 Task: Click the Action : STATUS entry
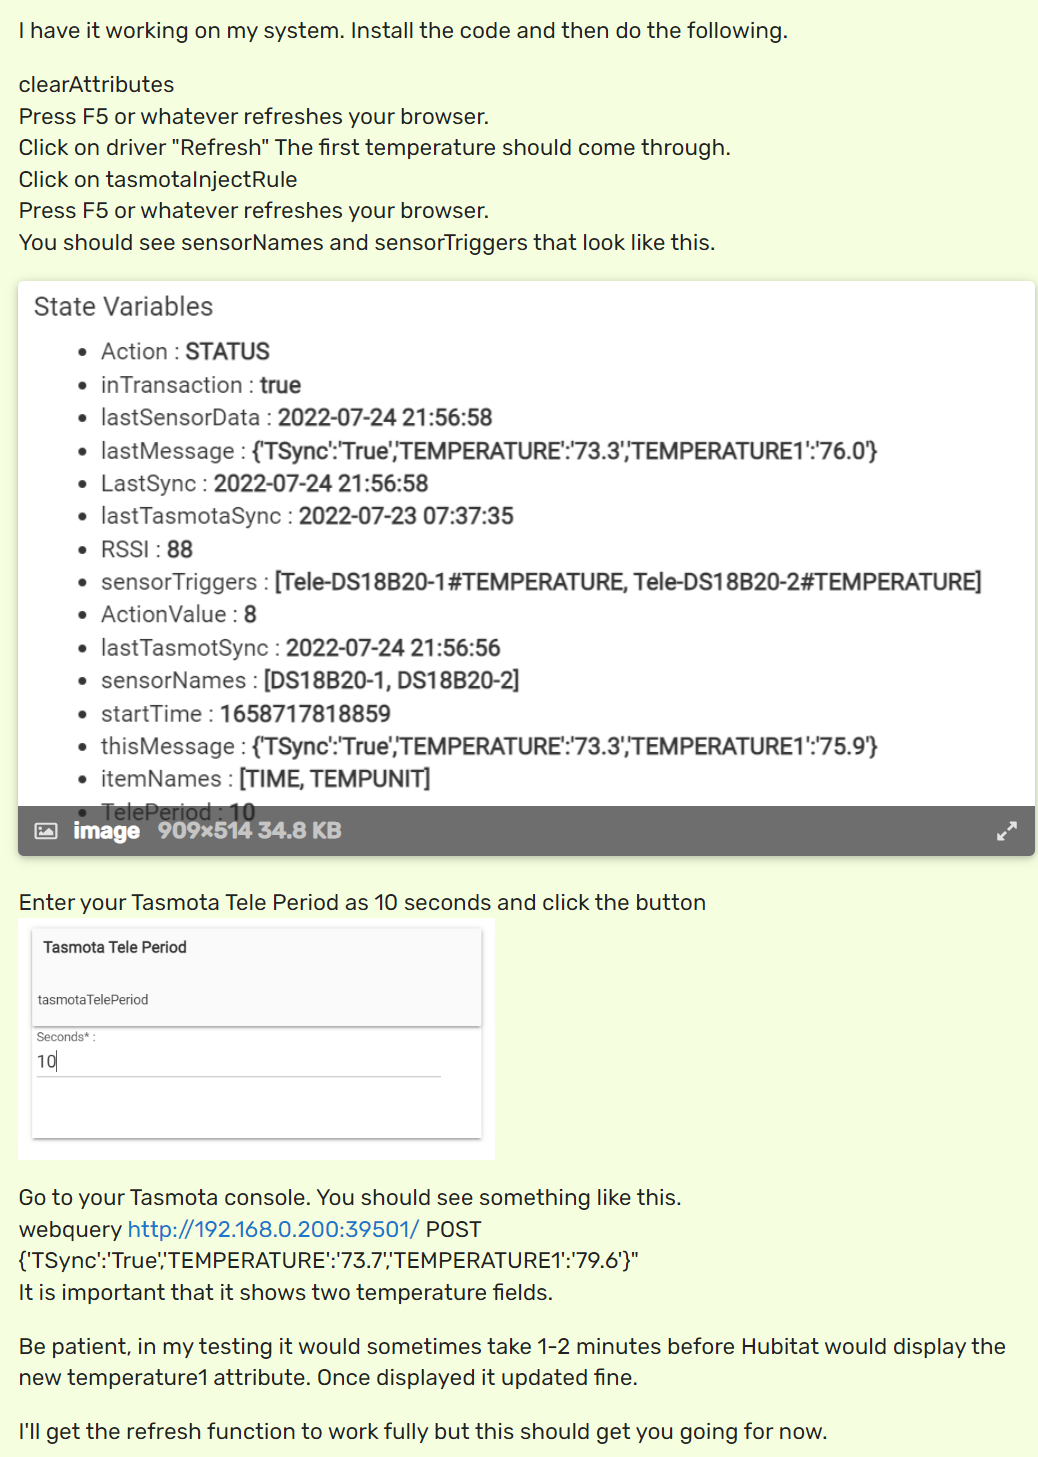pyautogui.click(x=185, y=352)
